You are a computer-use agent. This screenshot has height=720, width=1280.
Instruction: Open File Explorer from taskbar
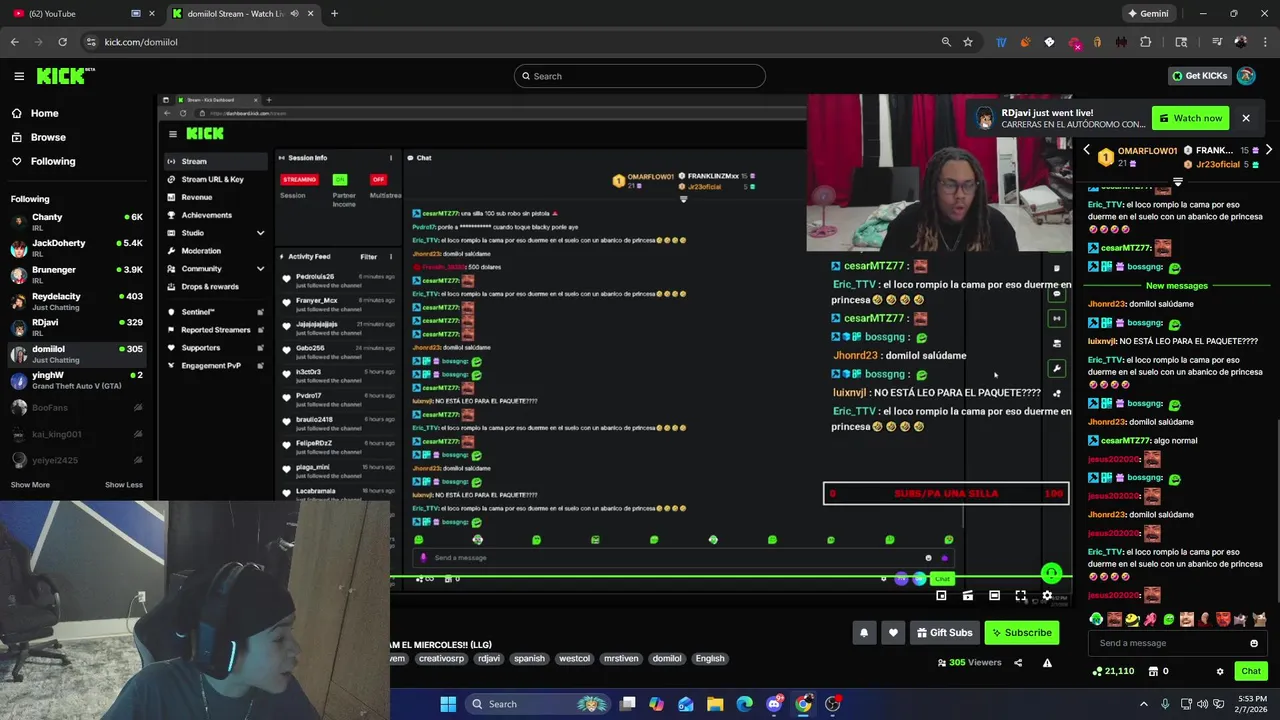pyautogui.click(x=715, y=704)
